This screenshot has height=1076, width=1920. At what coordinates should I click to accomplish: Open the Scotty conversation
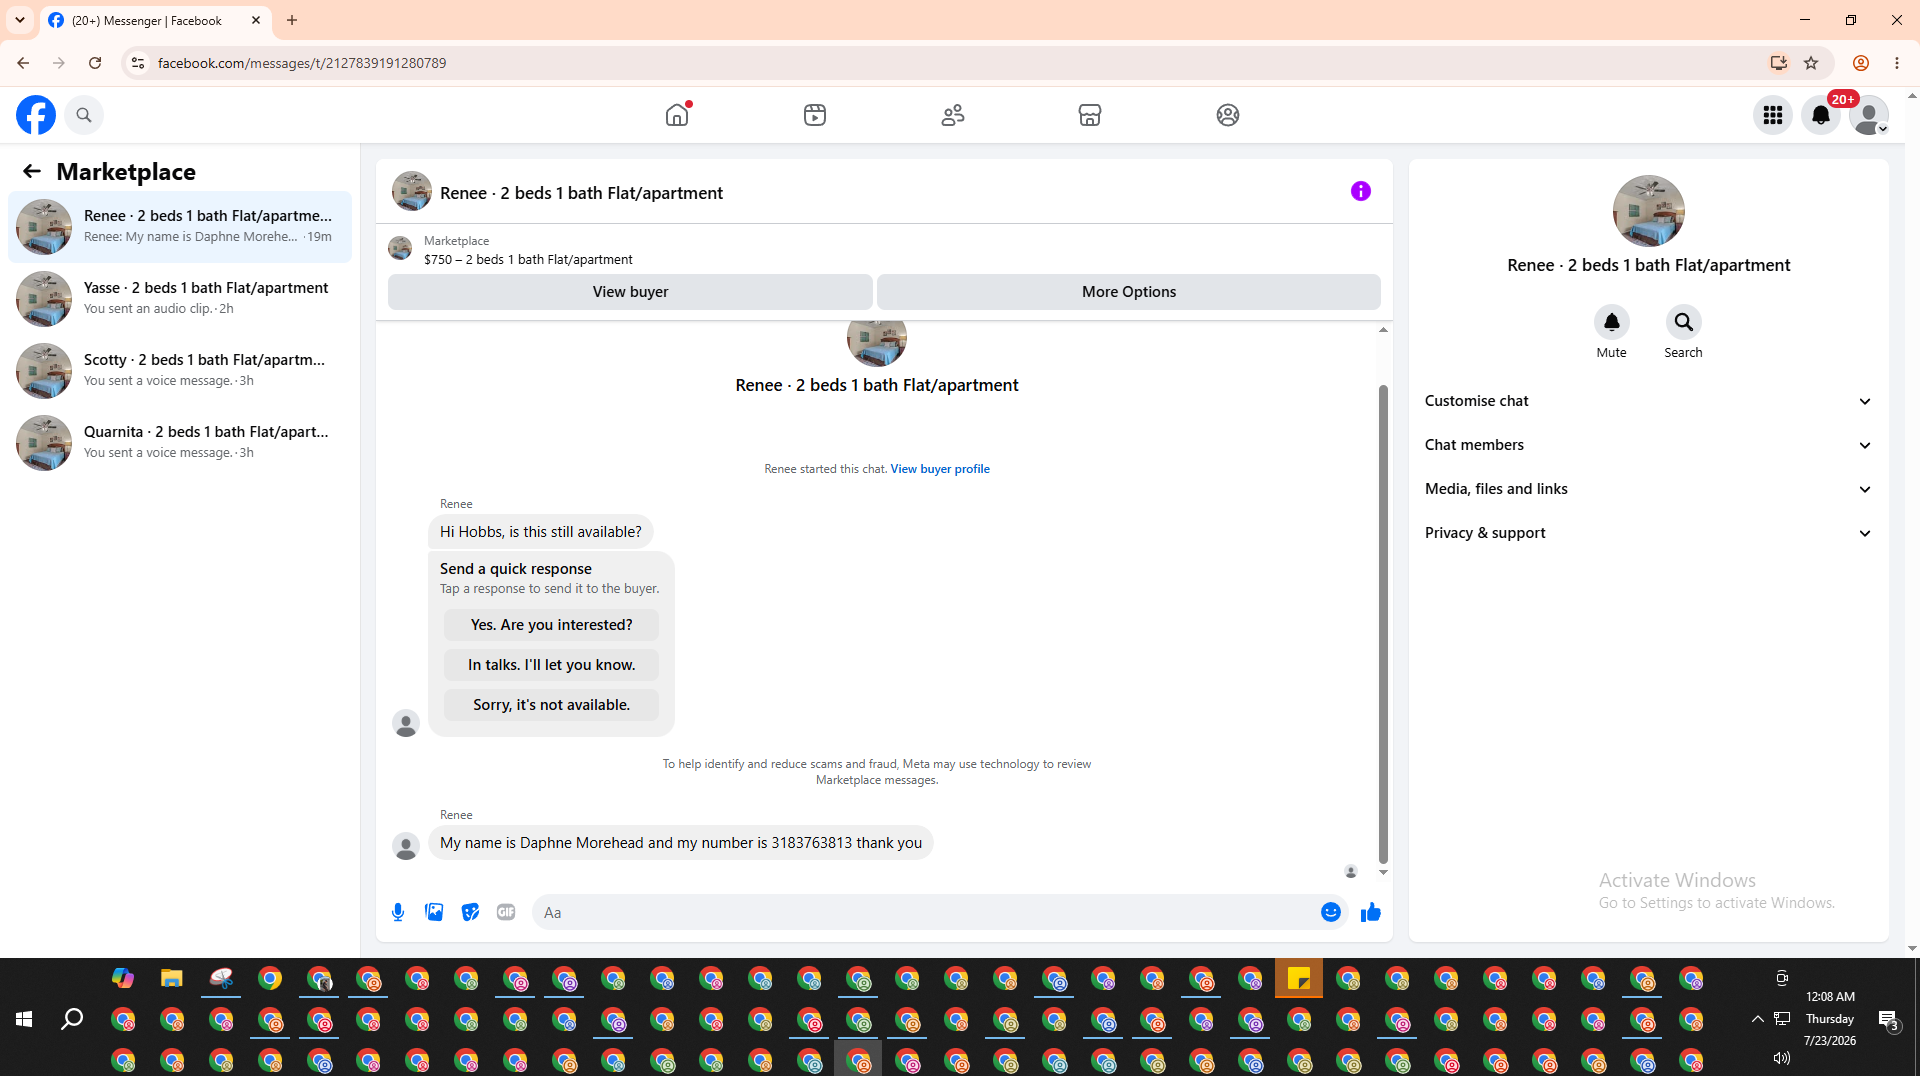(x=180, y=371)
